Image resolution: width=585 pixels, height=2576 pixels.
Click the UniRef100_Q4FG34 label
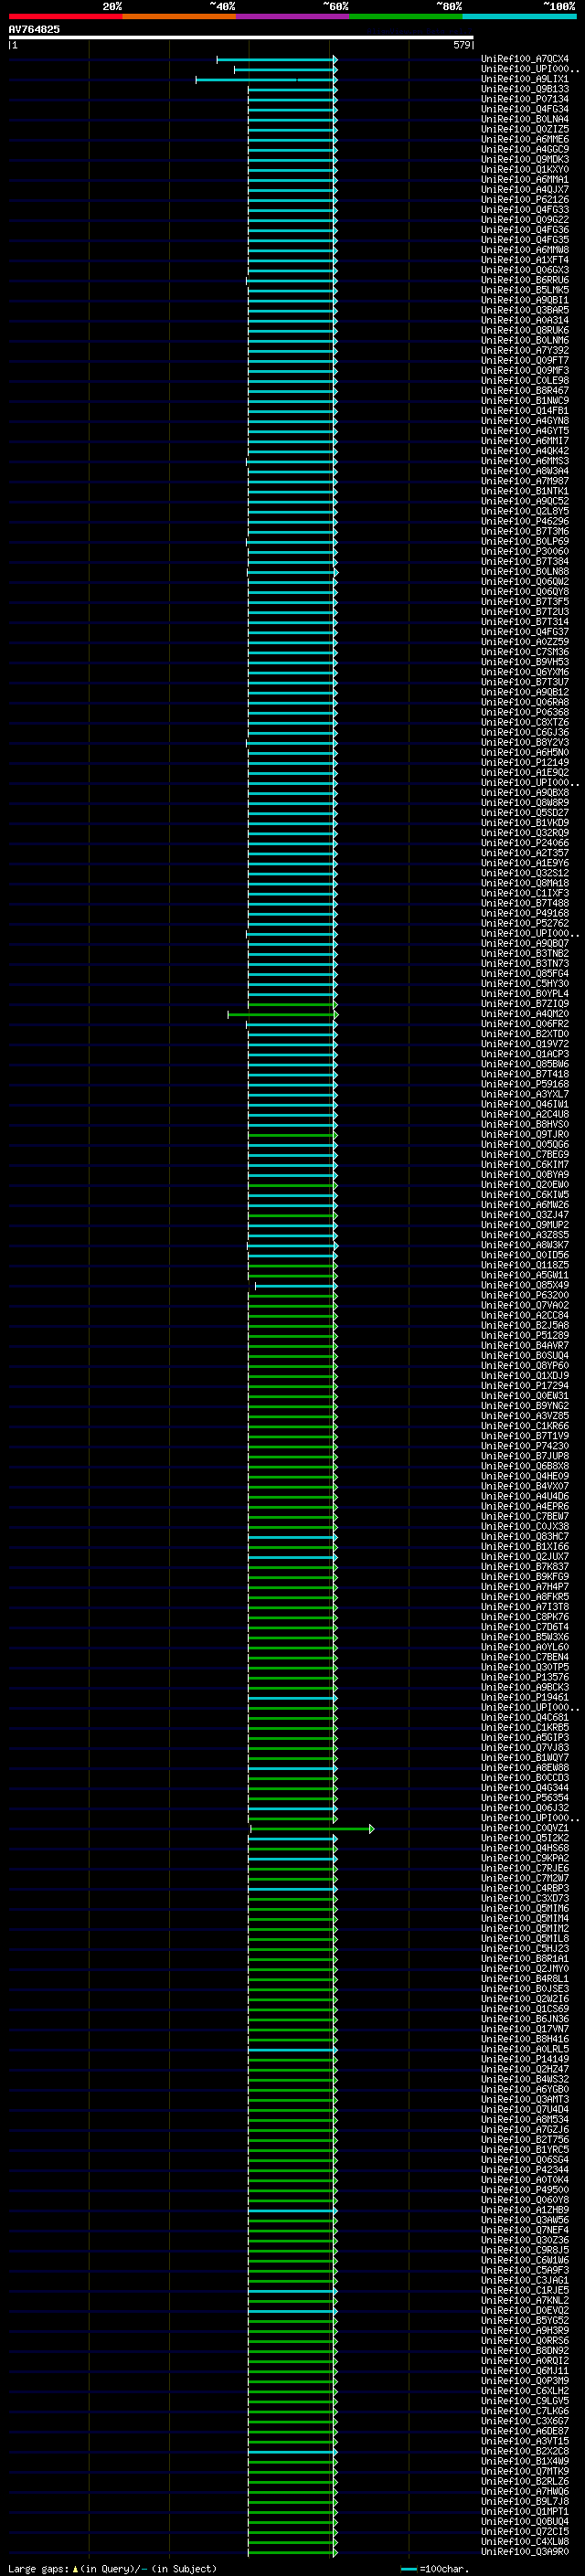click(x=524, y=109)
